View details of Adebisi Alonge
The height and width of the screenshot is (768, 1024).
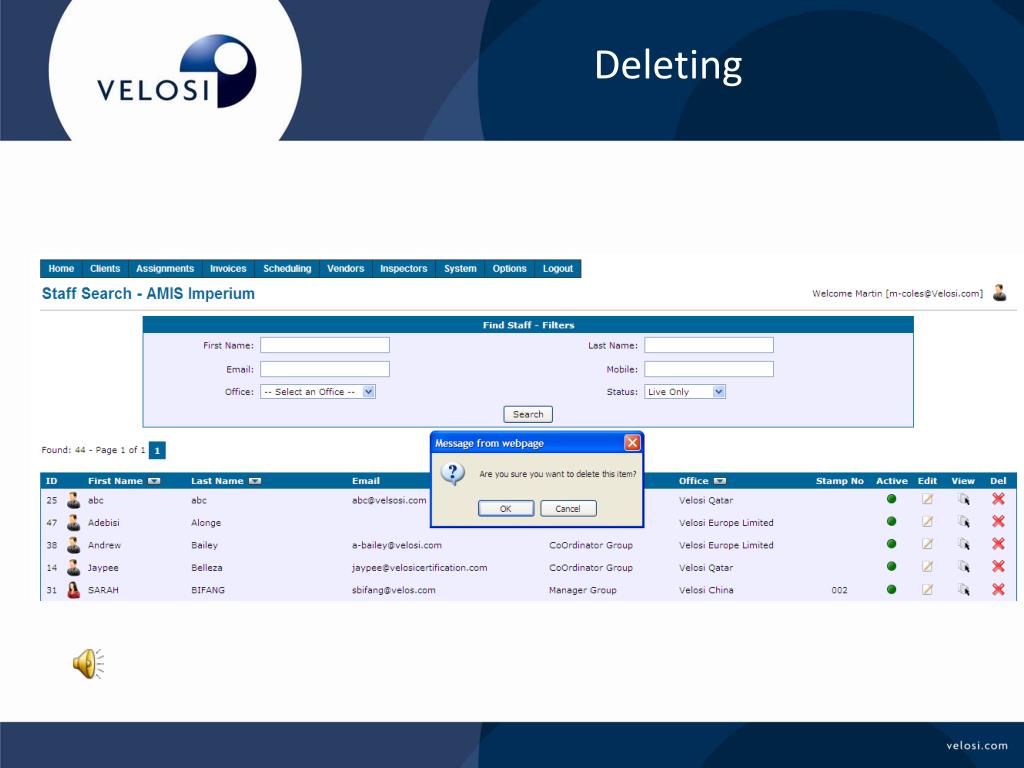click(x=963, y=522)
